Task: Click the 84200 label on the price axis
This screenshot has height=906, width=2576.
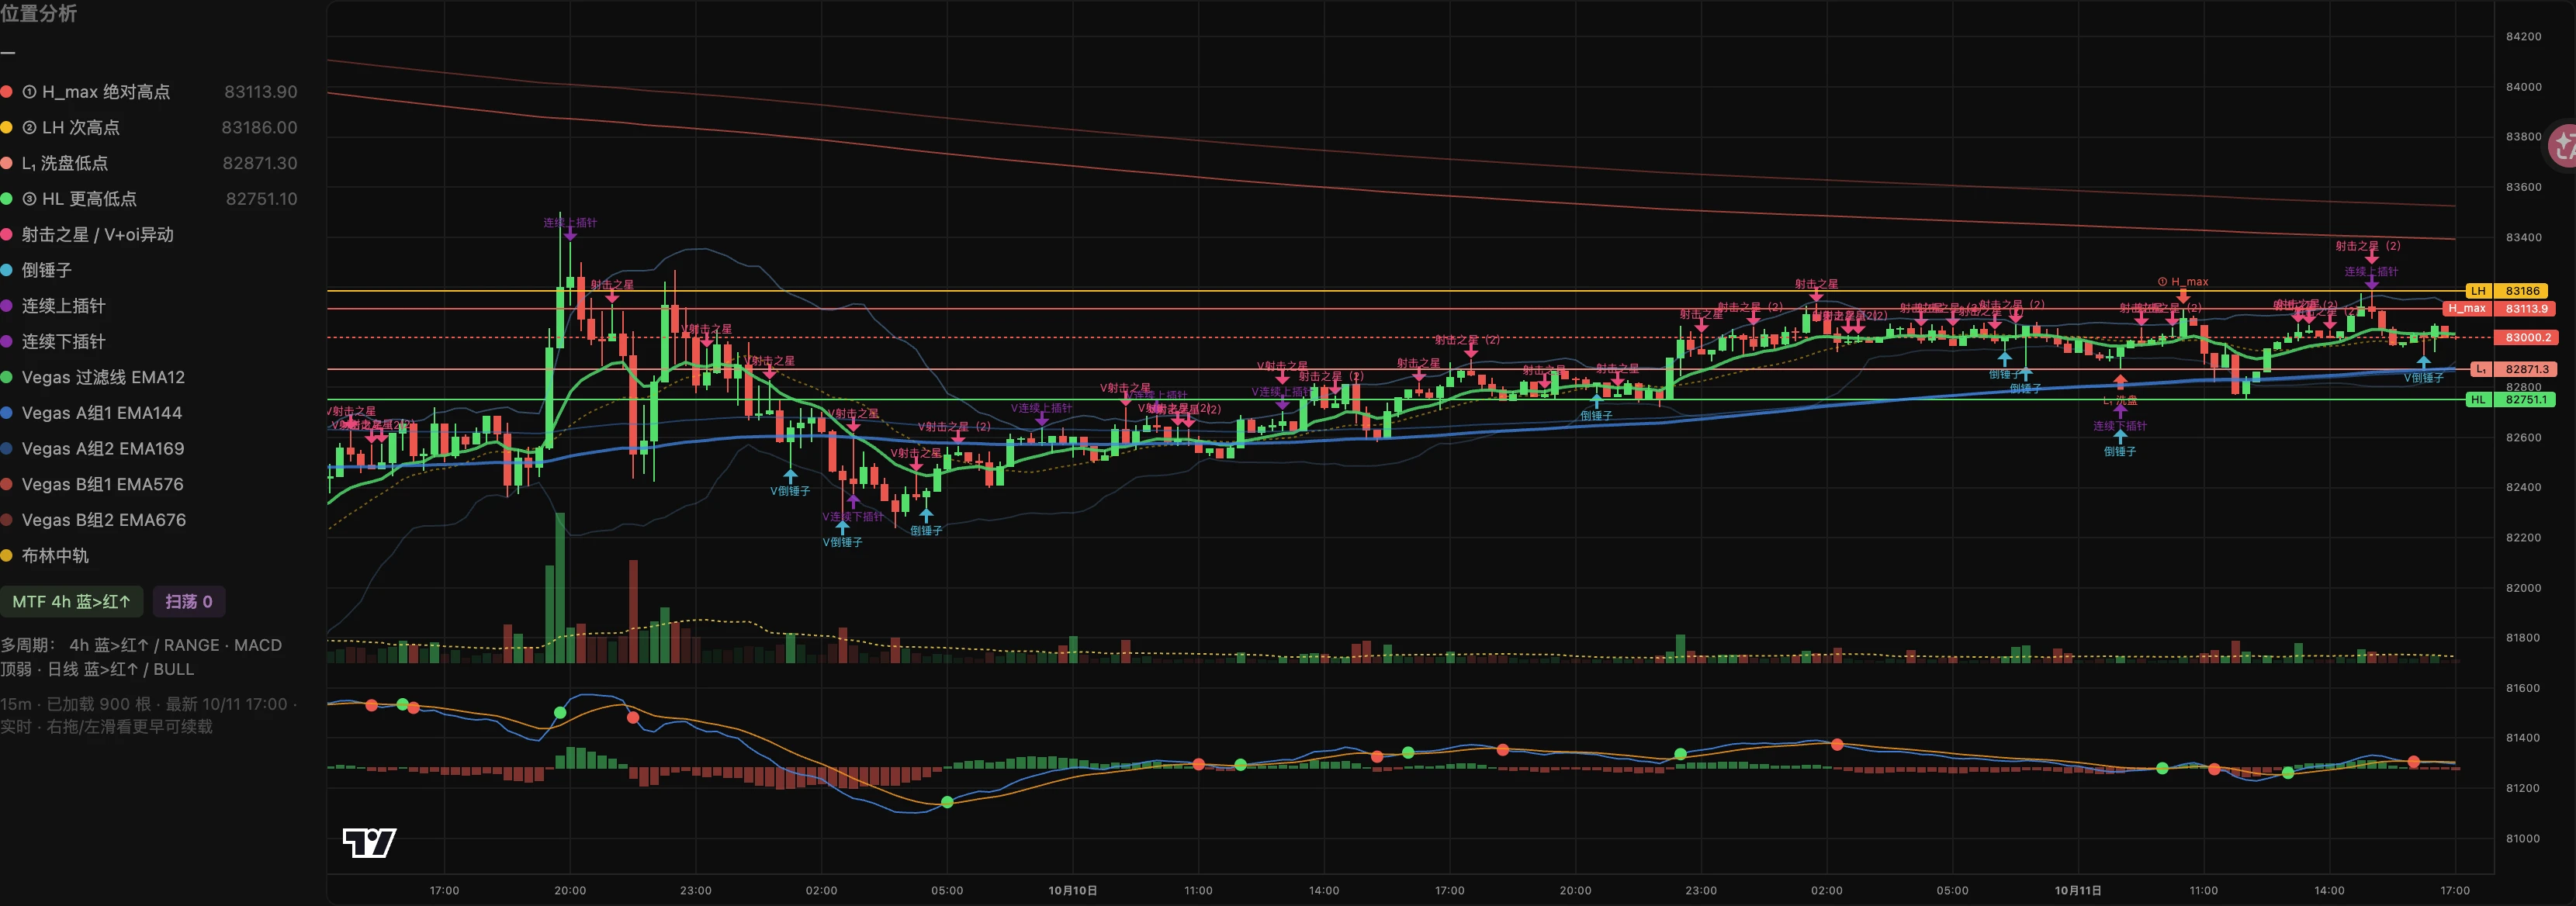Action: coord(2523,36)
